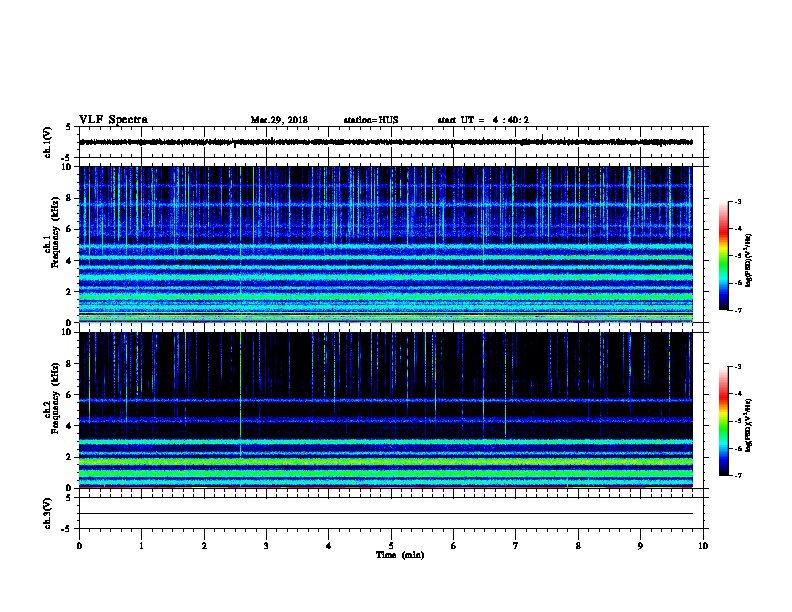
Task: Click the ch.1 spectrogram colorbar
Action: [x=723, y=256]
